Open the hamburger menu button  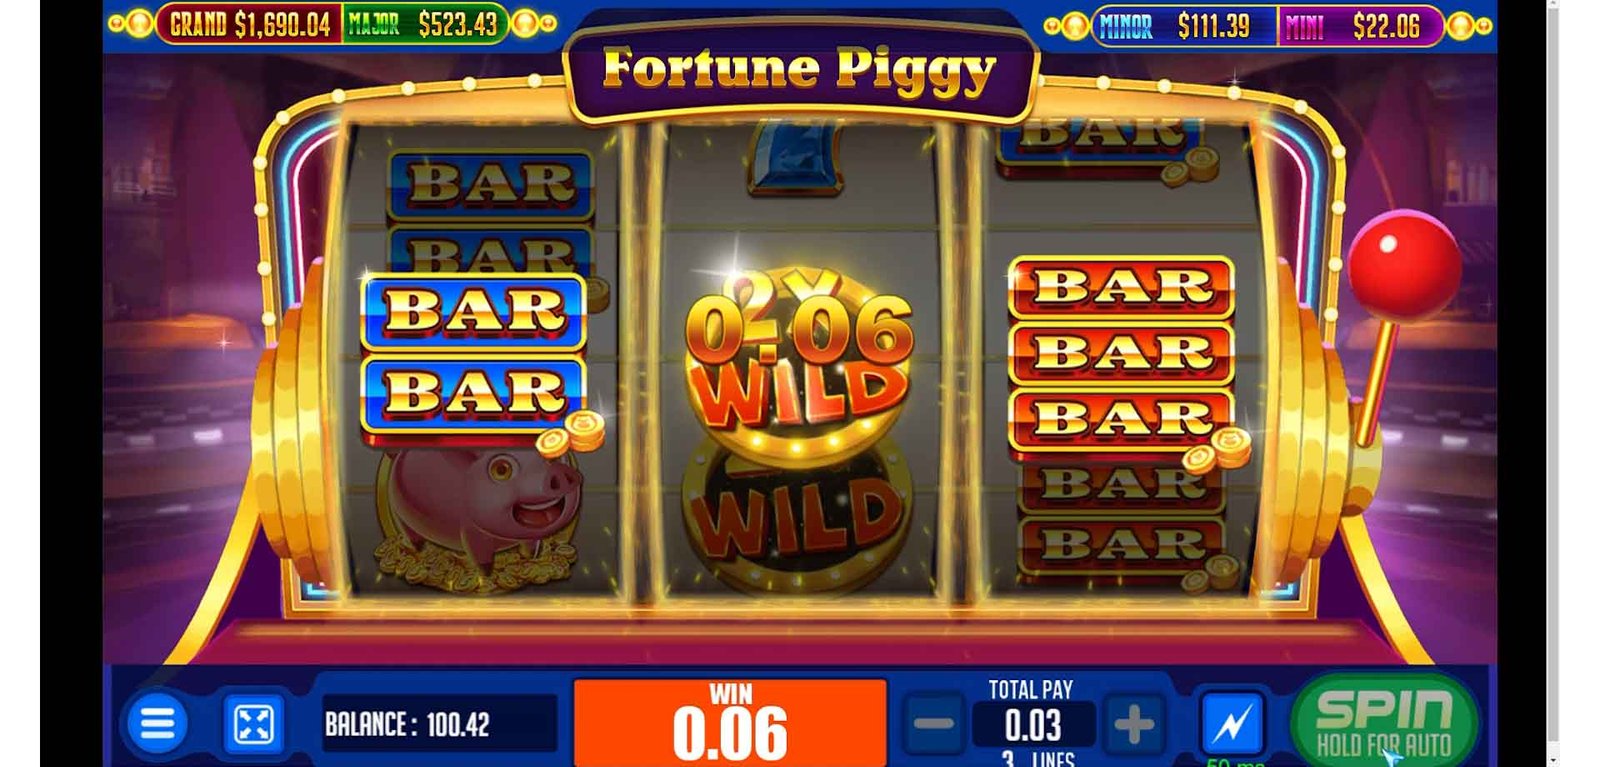tap(156, 723)
